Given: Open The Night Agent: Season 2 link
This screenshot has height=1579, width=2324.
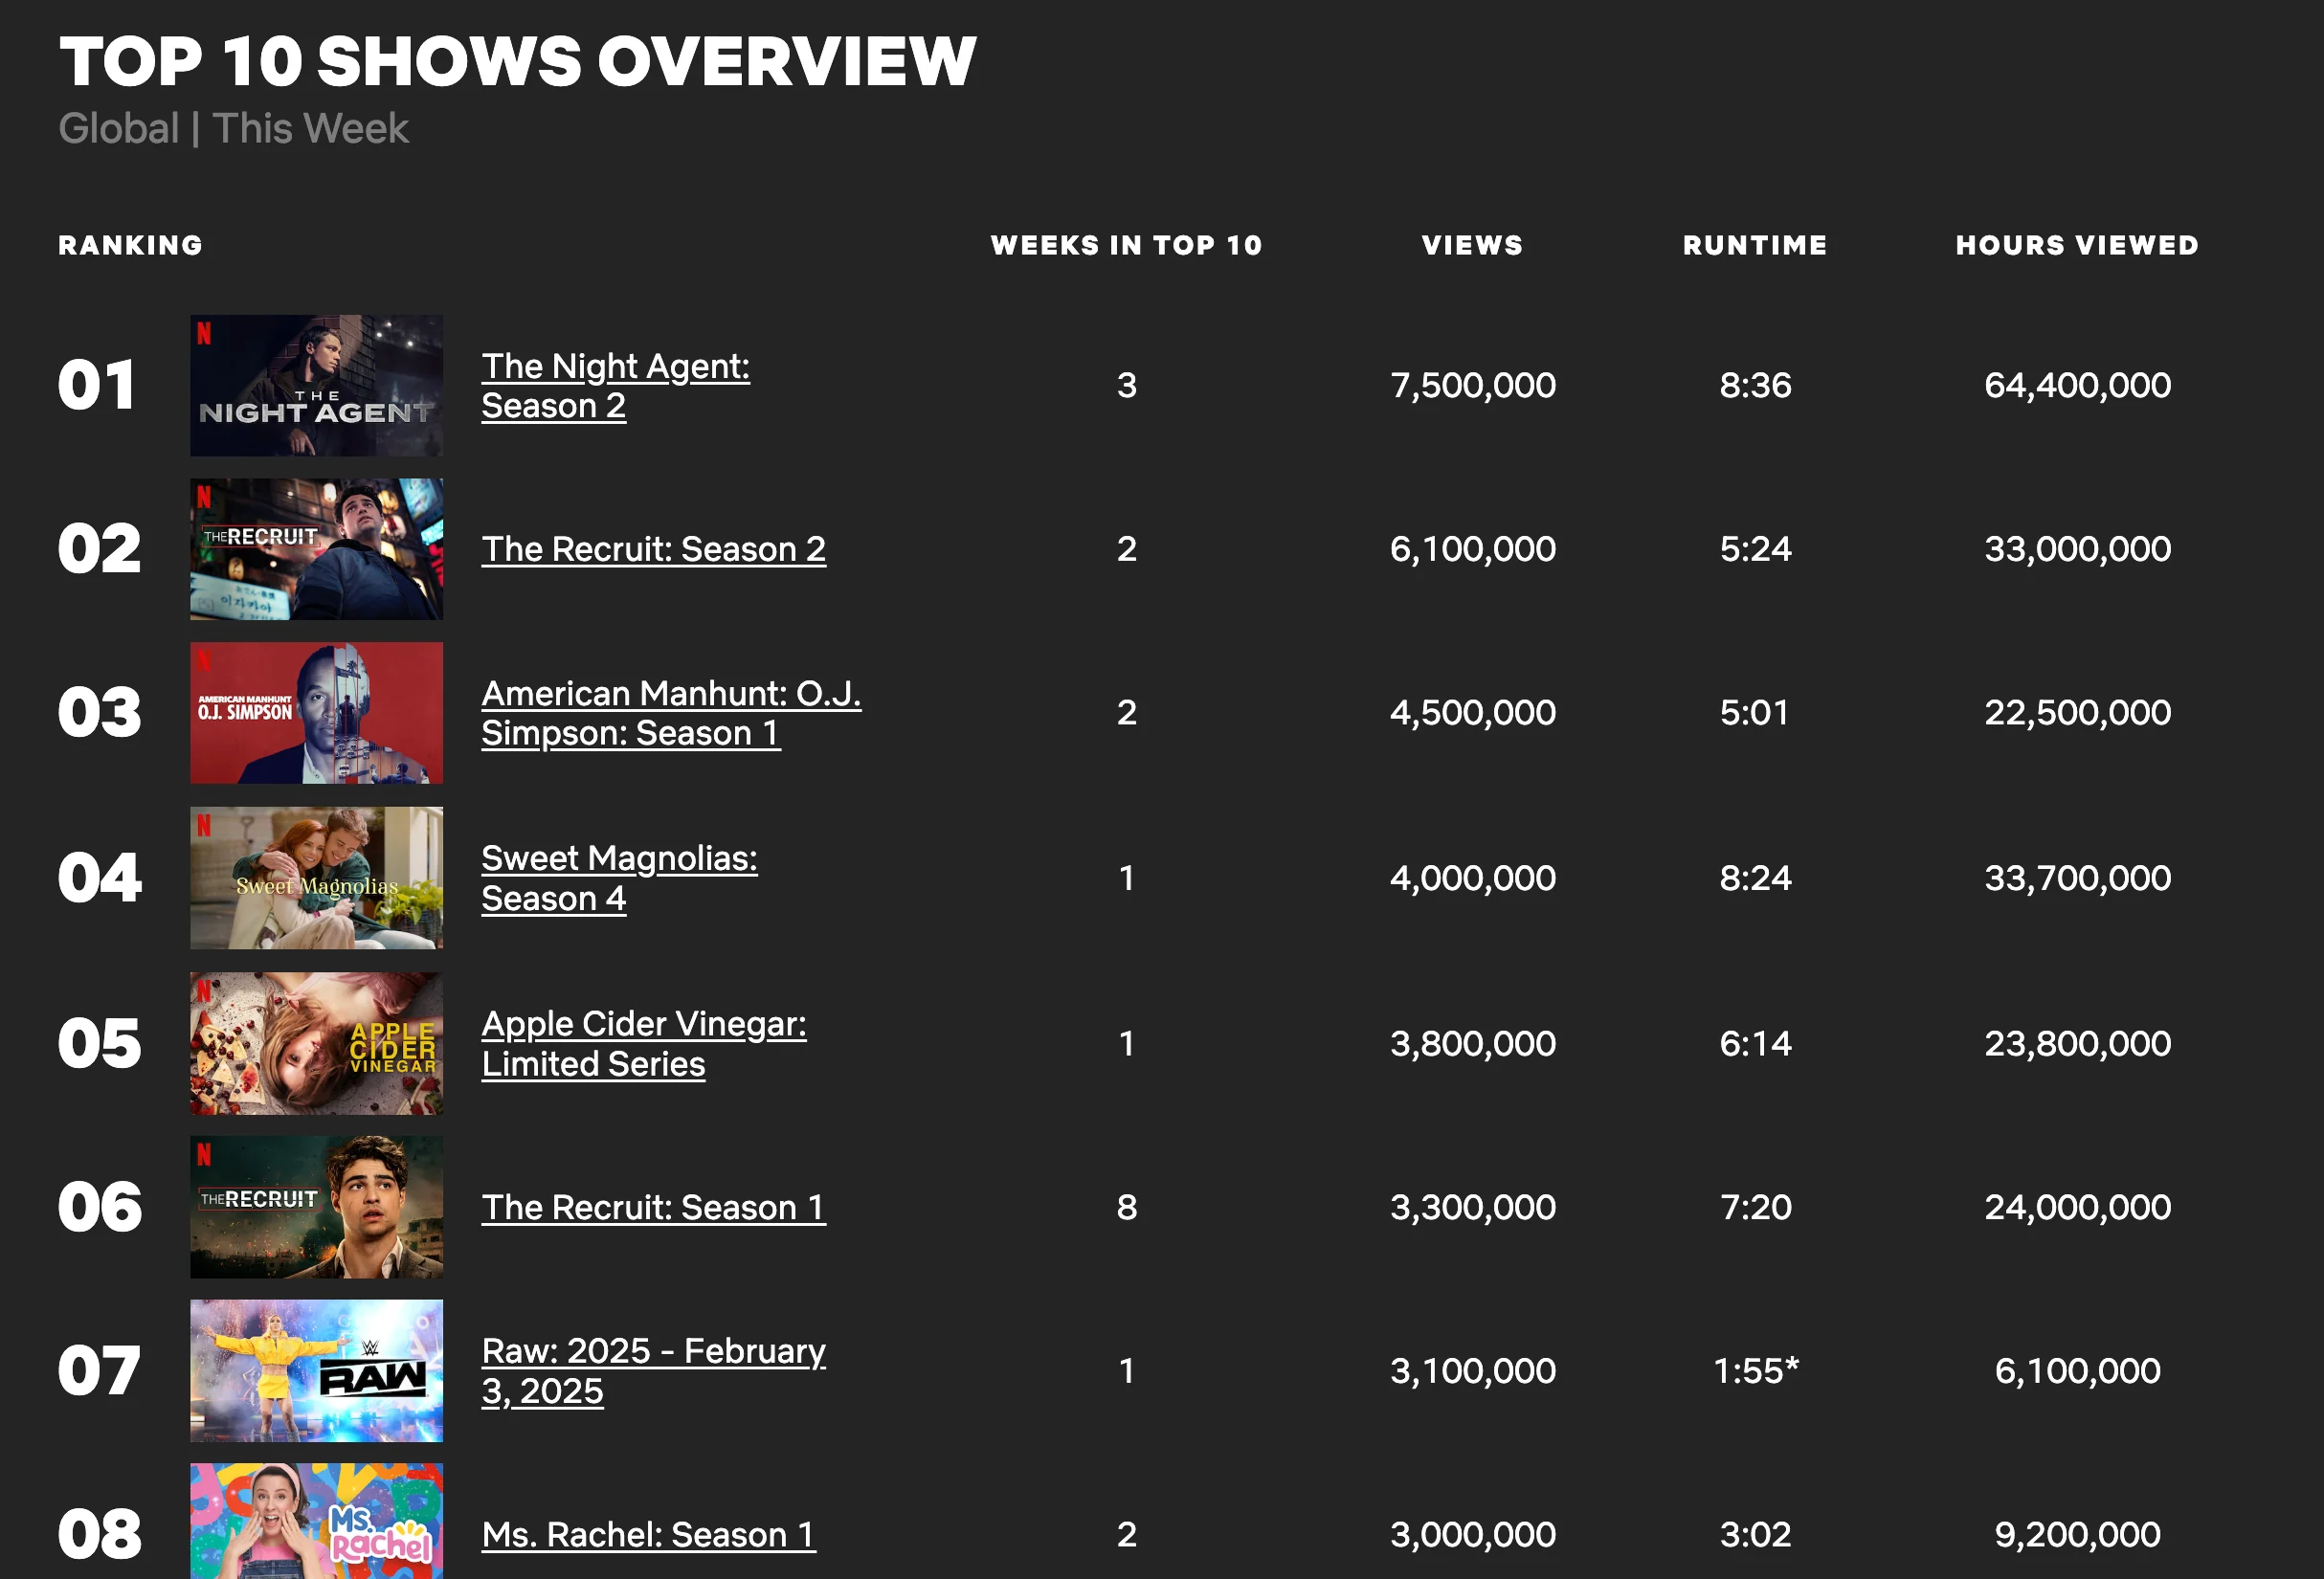Looking at the screenshot, I should tap(615, 386).
